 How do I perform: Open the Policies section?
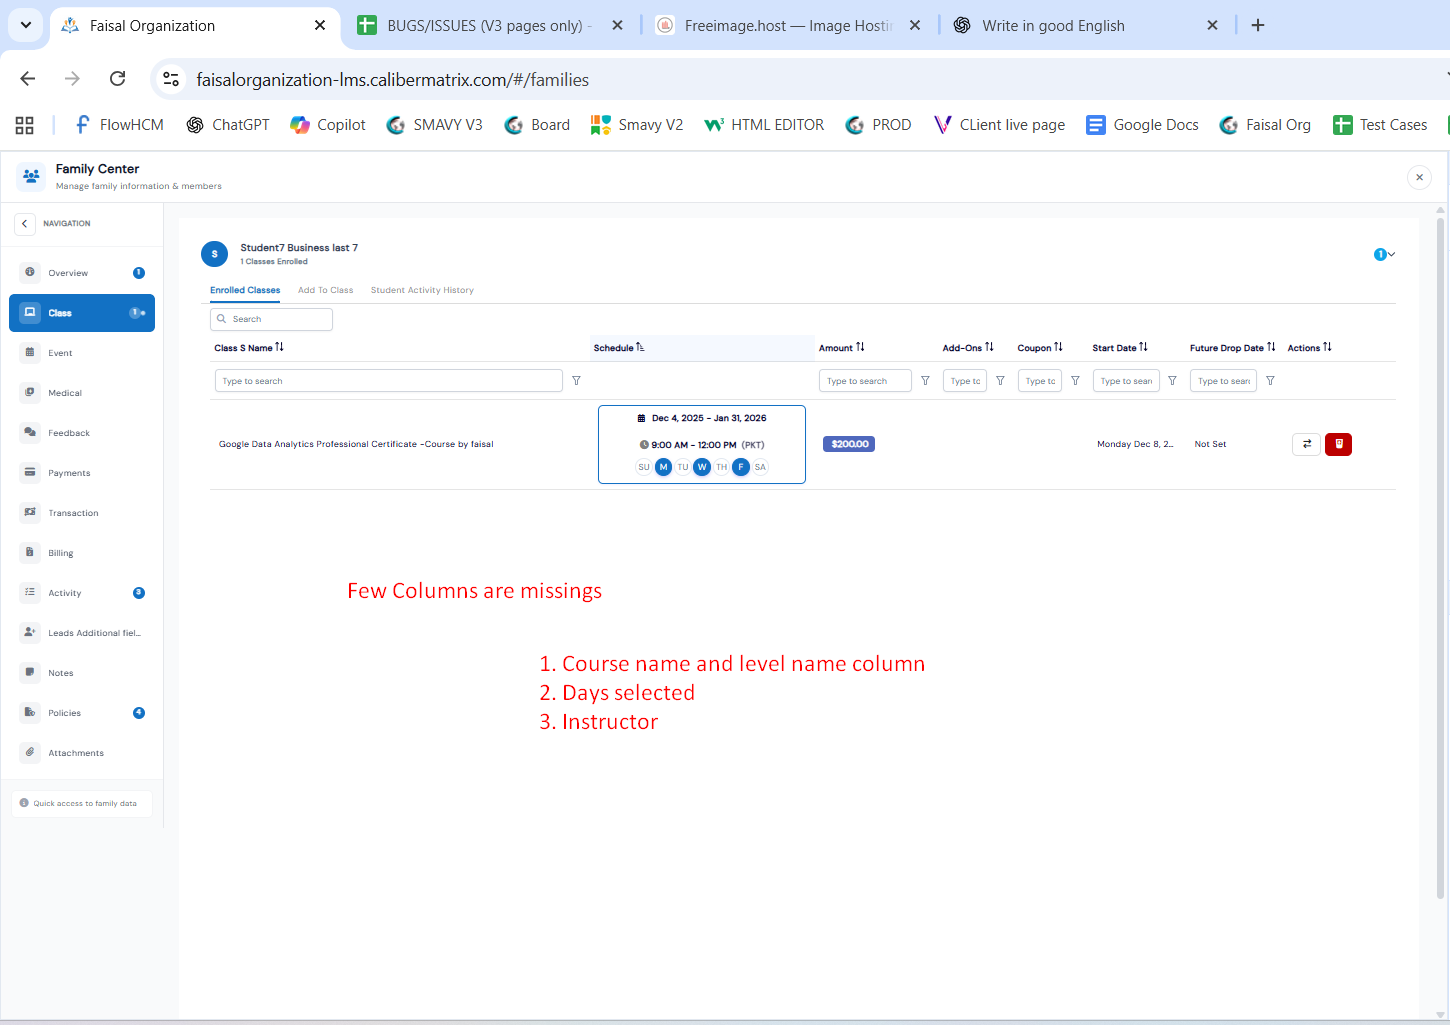point(82,713)
